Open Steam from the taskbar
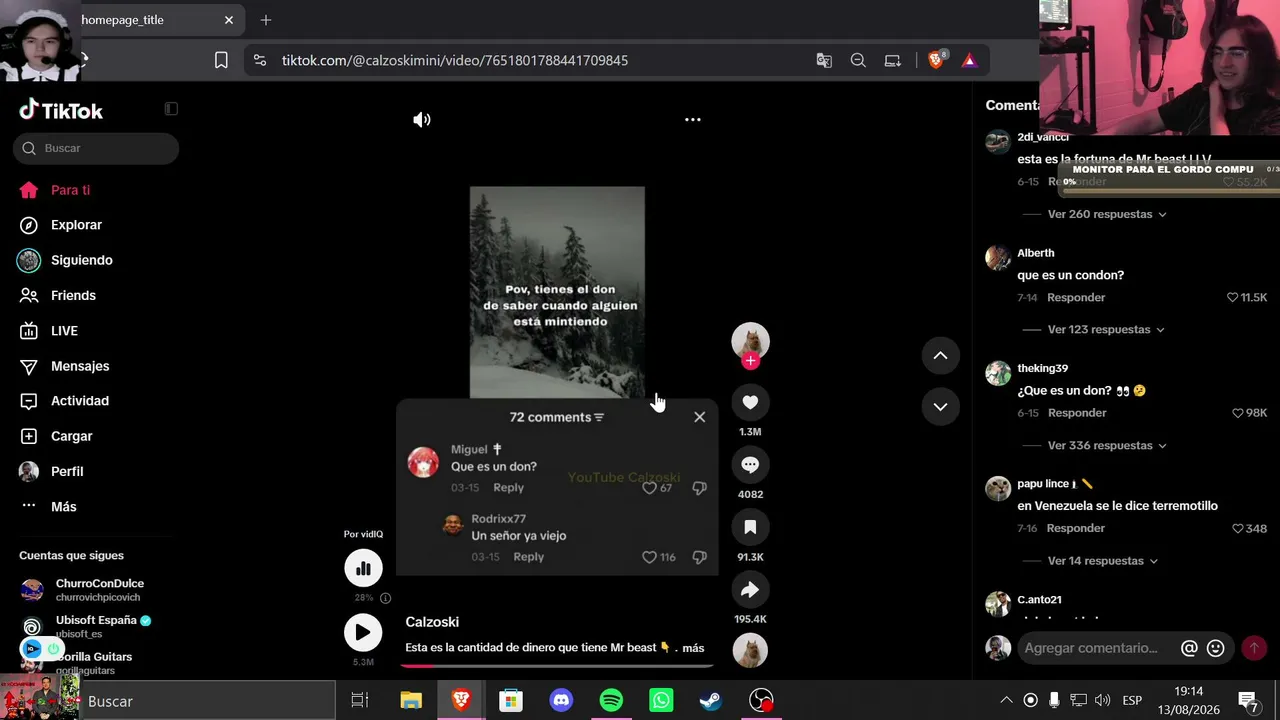 [711, 701]
